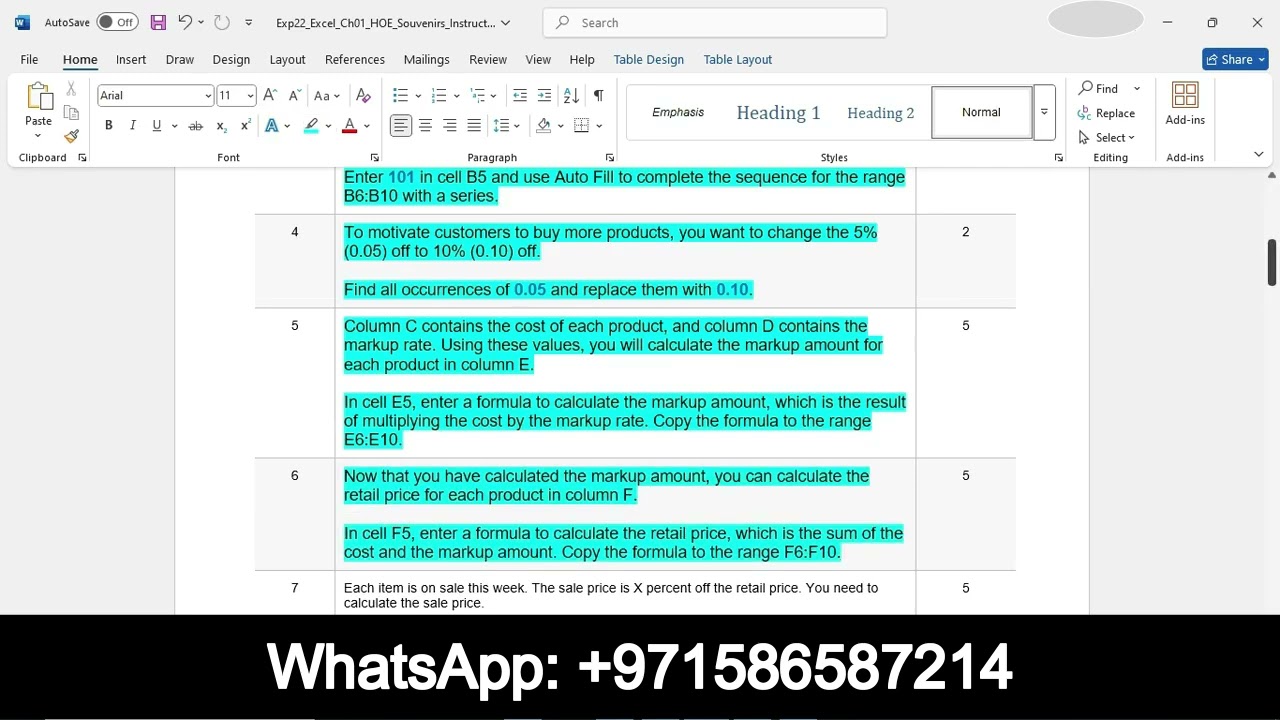Apply the Emphasis style
Viewport: 1280px width, 720px height.
pyautogui.click(x=678, y=112)
